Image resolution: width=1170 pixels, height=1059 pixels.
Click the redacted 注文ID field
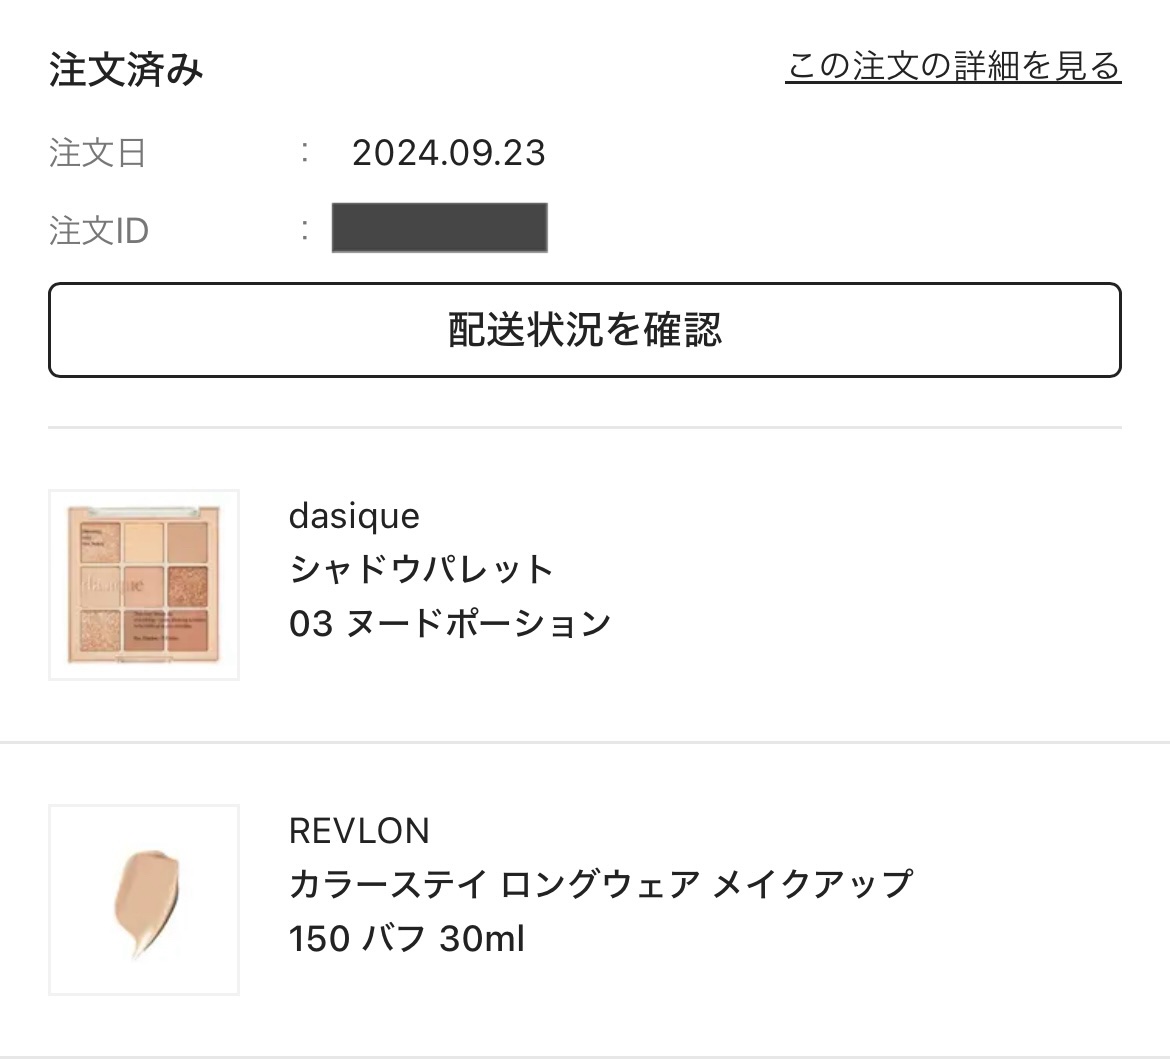[440, 228]
